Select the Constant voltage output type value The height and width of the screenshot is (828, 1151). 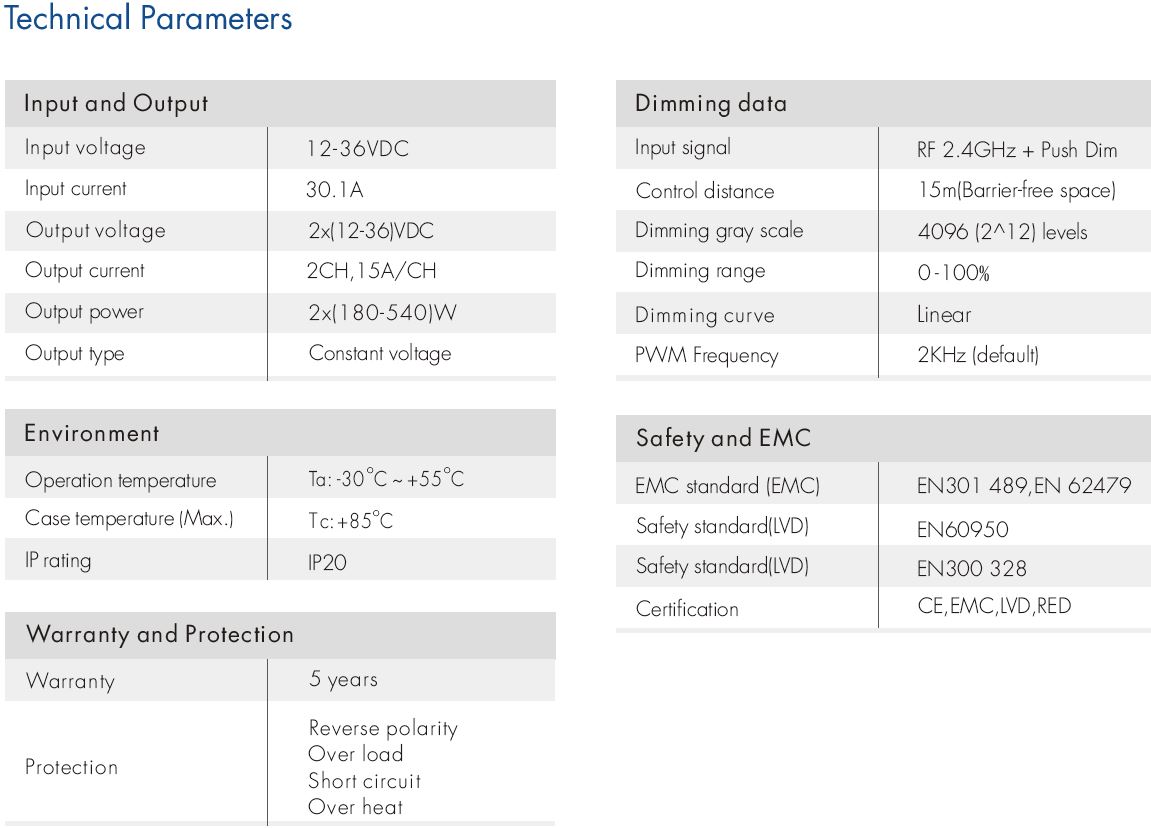[379, 353]
